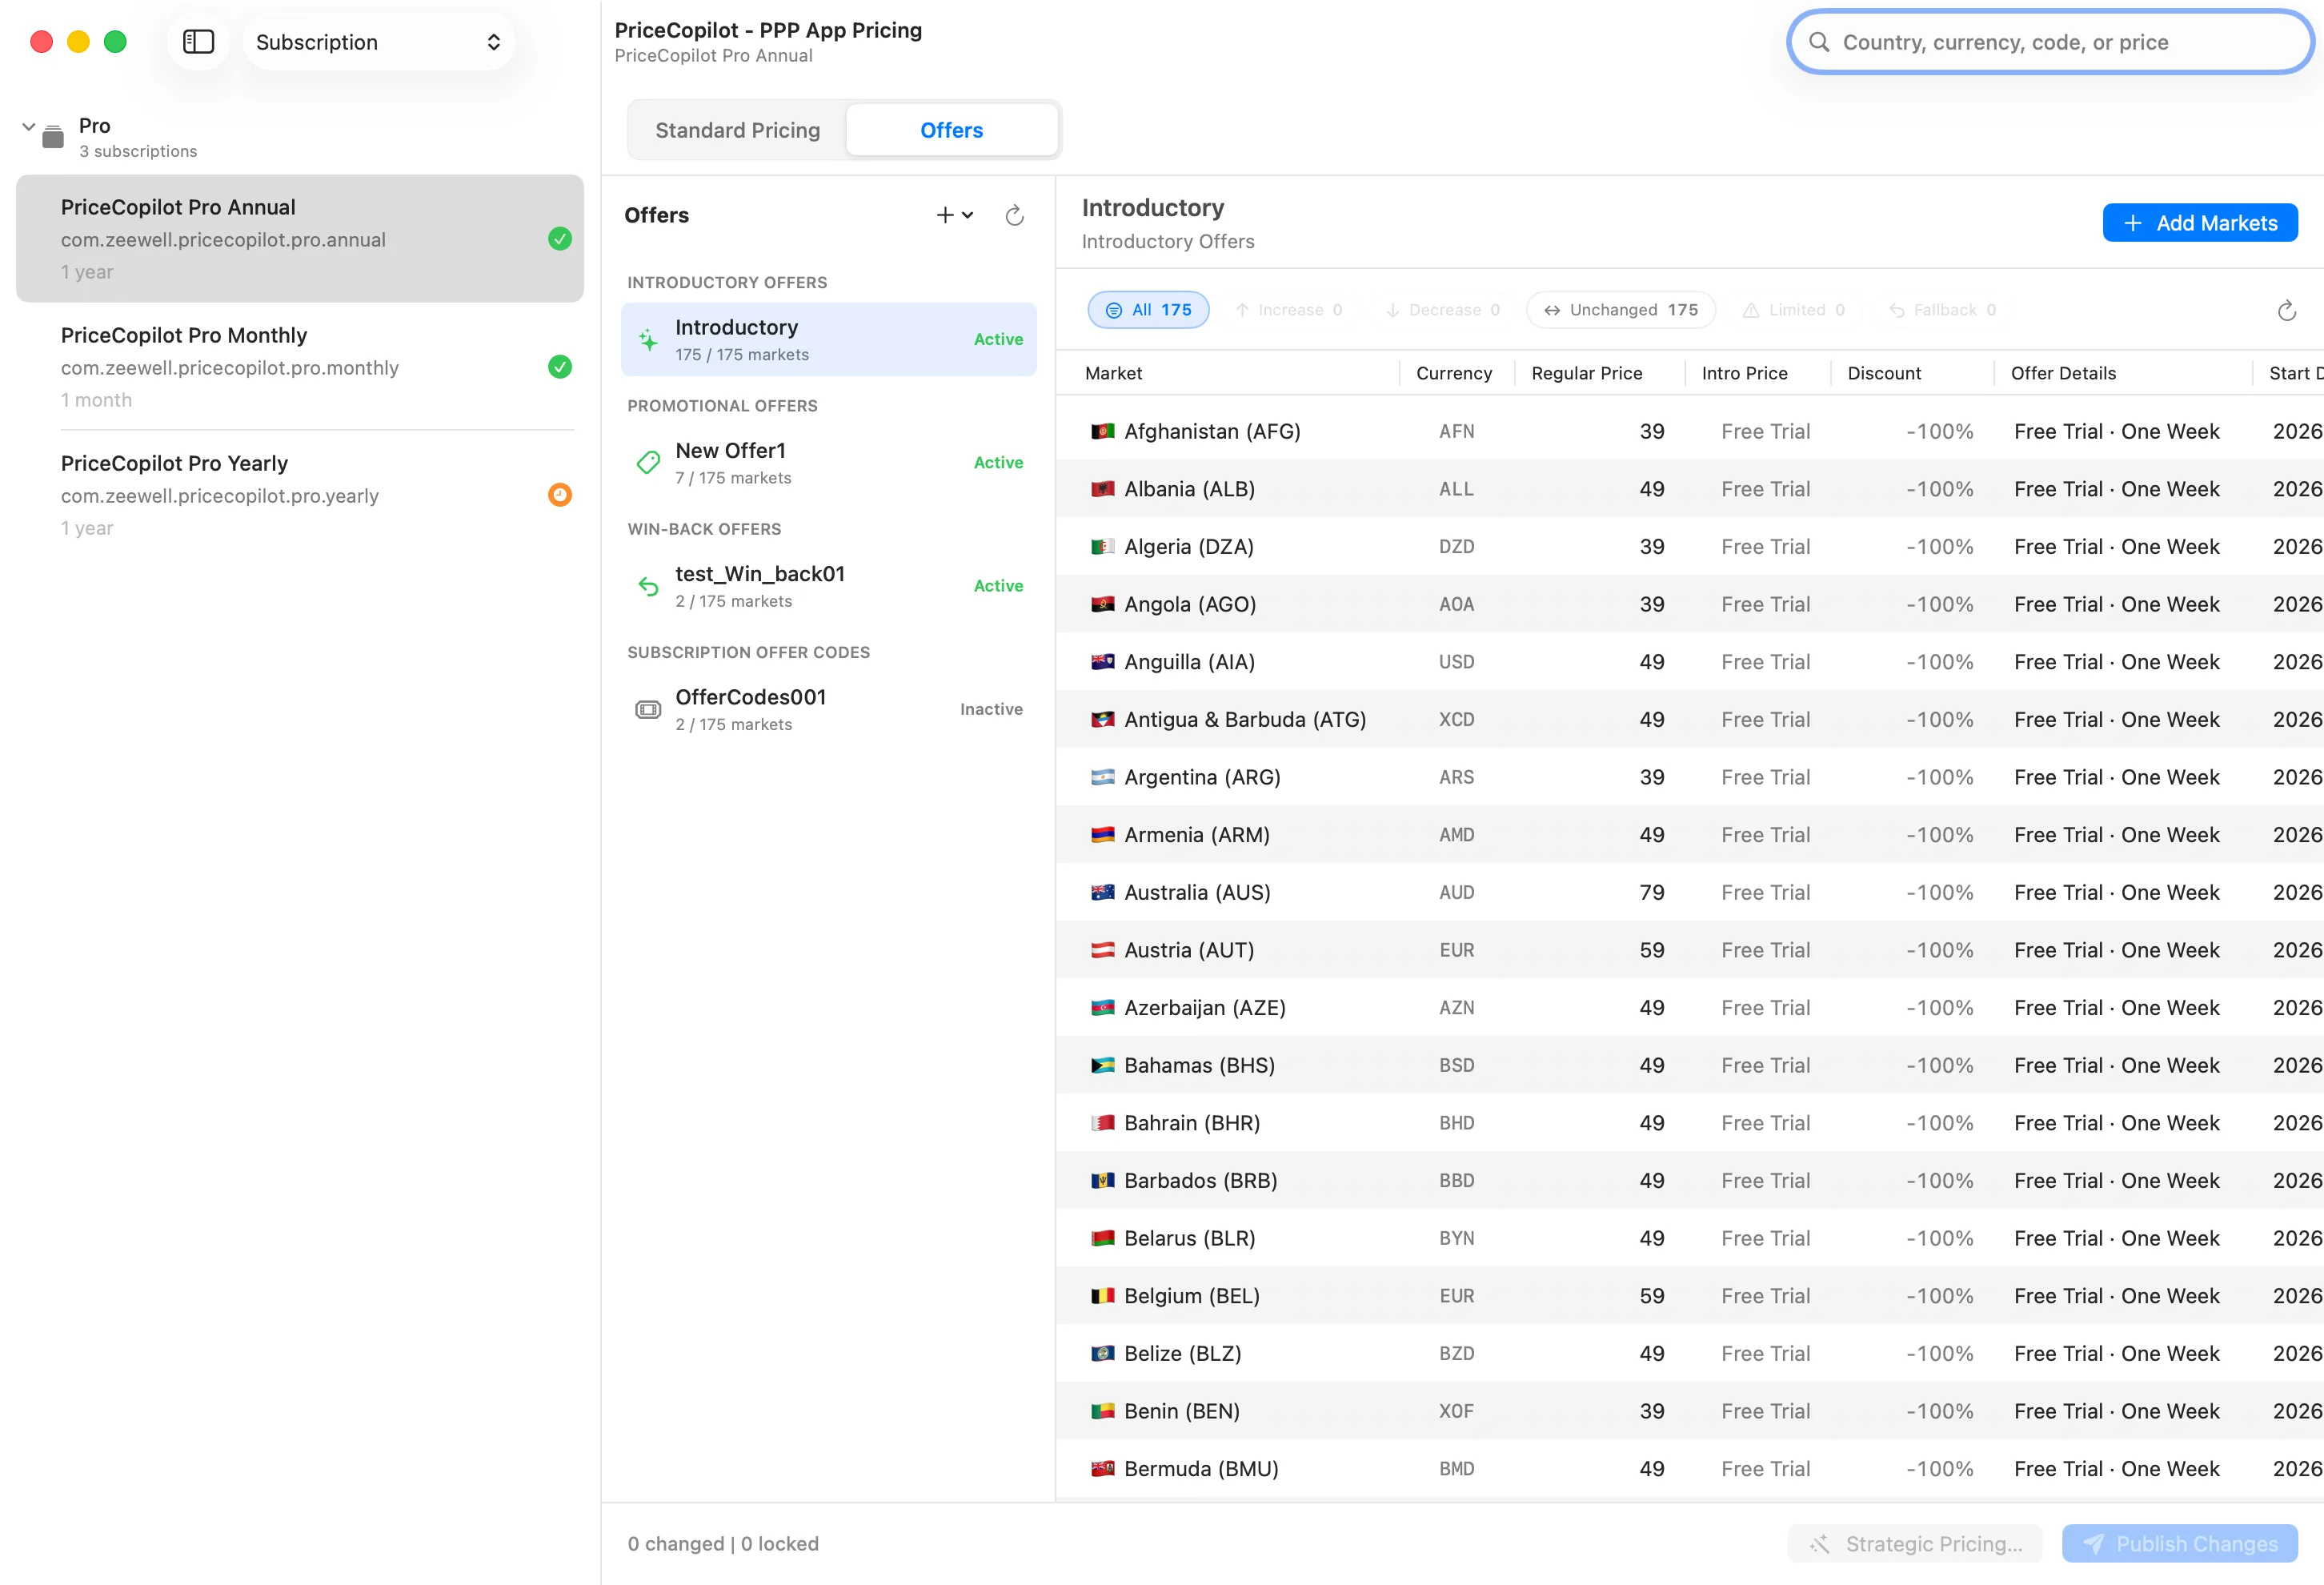Refresh the markets table
Image resolution: width=2324 pixels, height=1585 pixels.
tap(2286, 311)
